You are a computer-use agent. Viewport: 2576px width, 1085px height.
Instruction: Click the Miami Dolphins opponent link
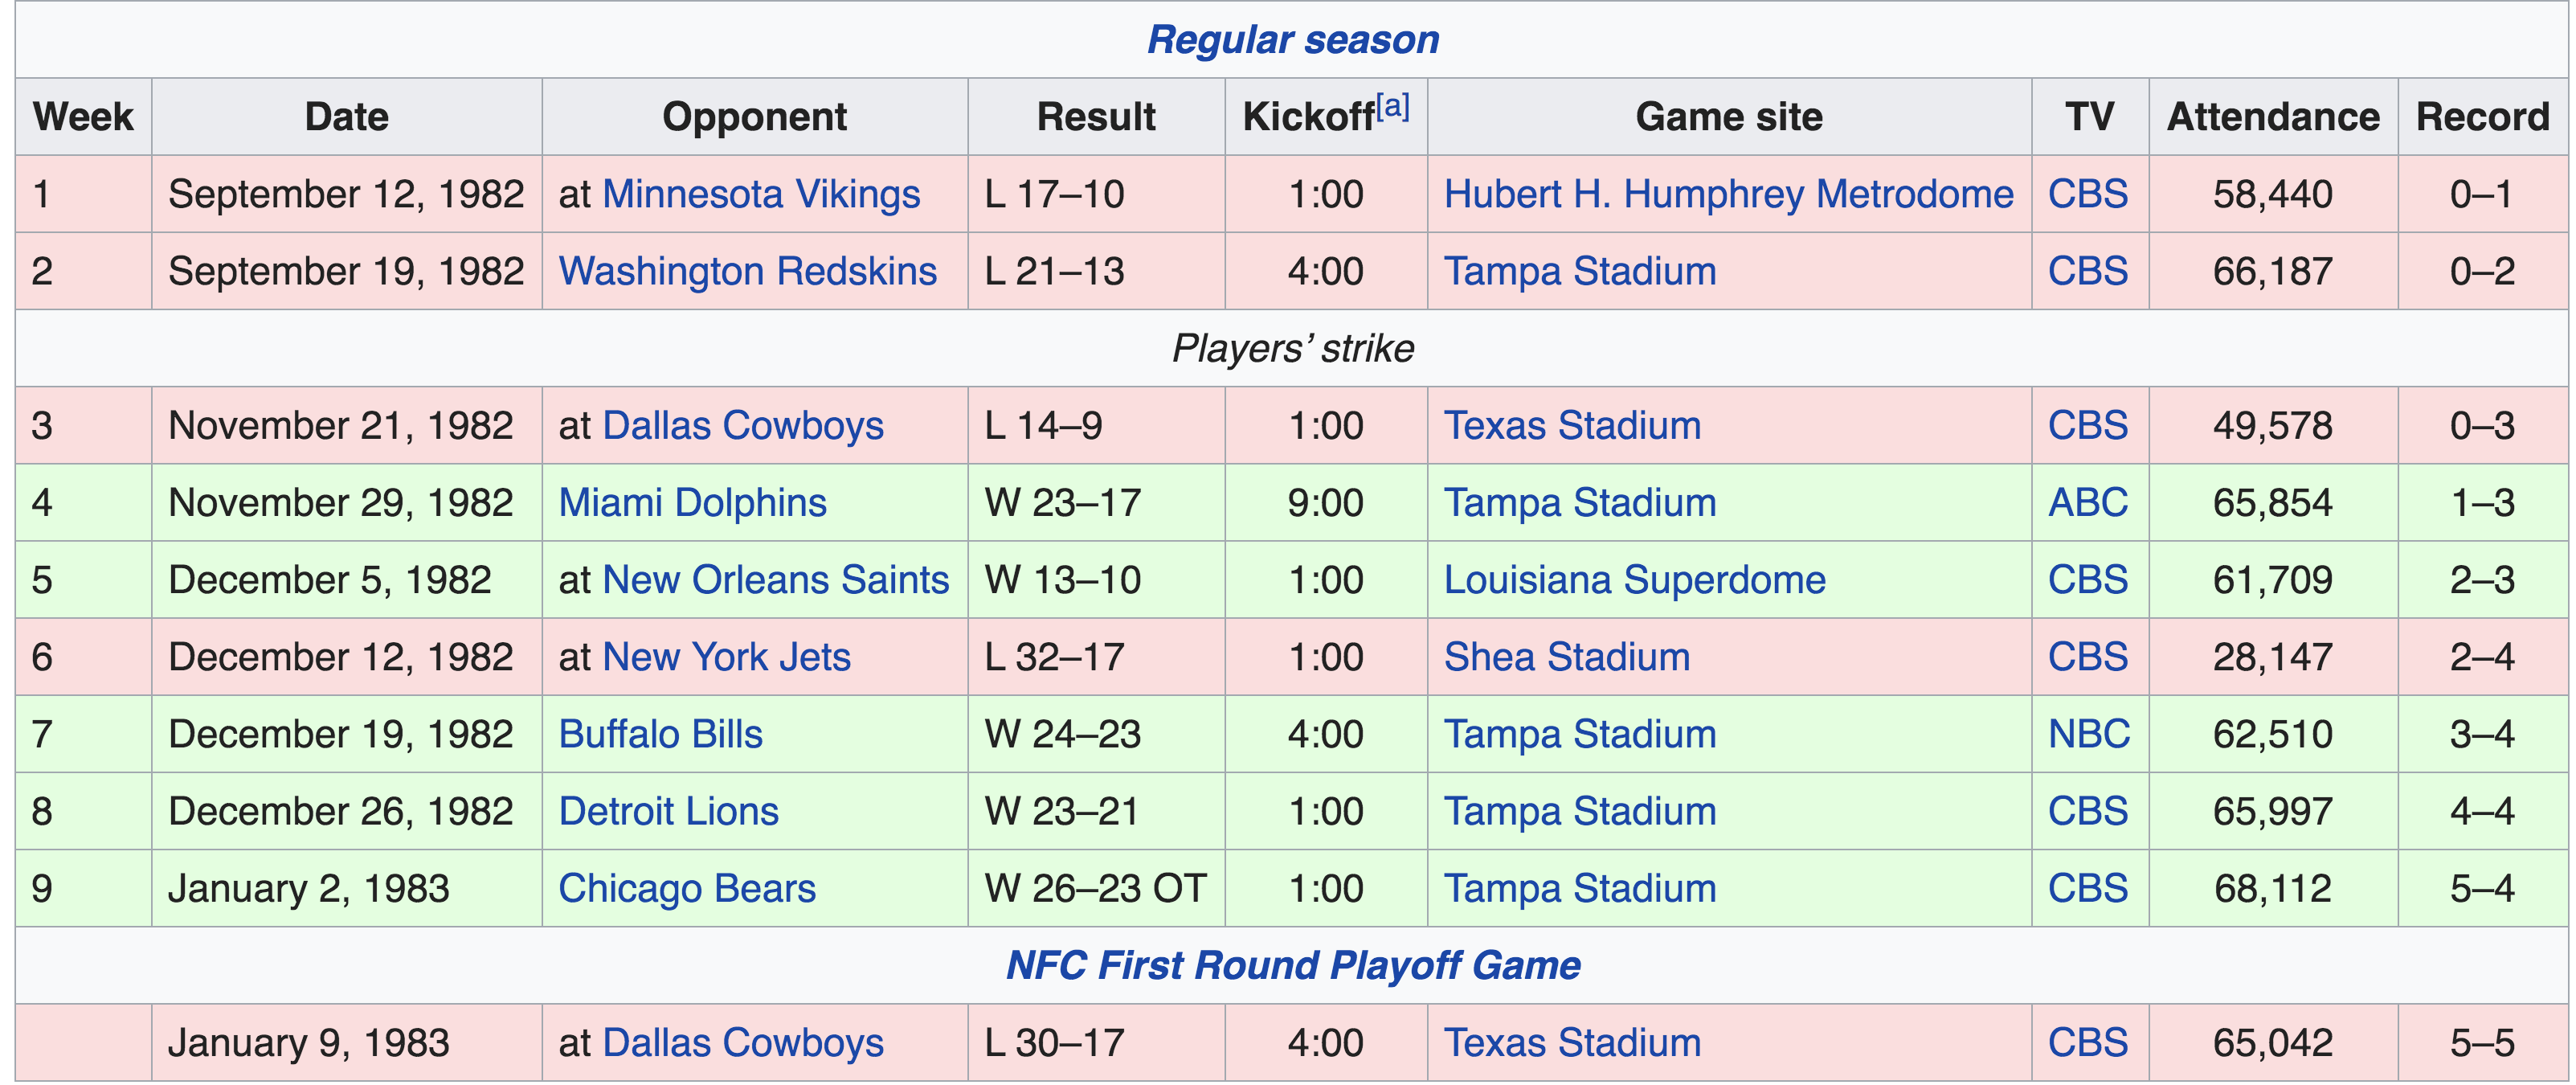692,502
